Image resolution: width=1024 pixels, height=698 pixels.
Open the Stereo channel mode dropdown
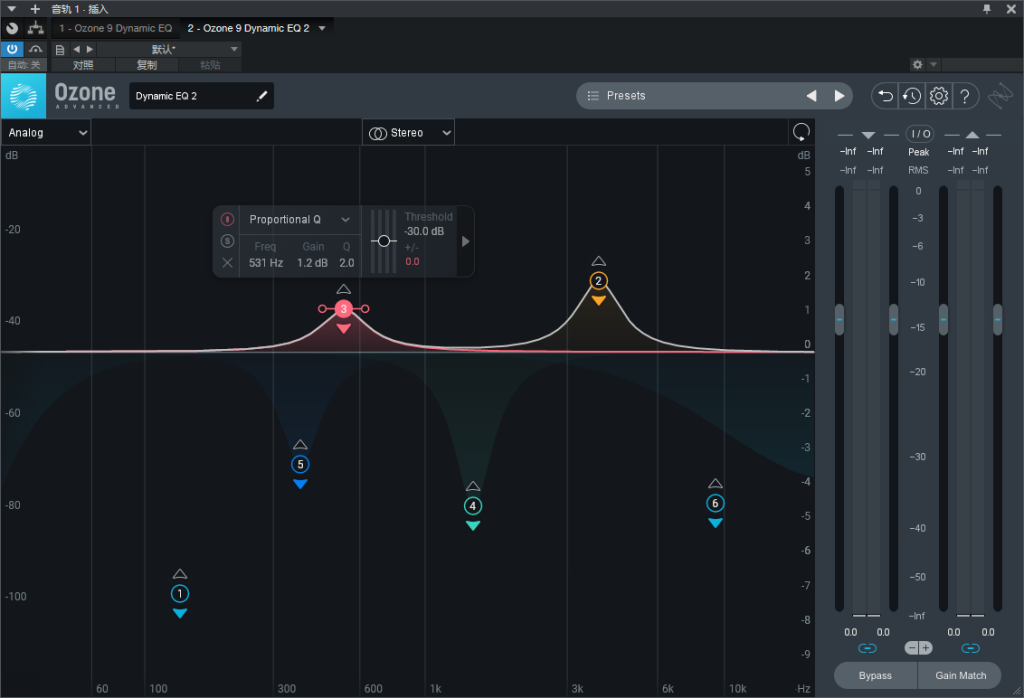click(408, 133)
